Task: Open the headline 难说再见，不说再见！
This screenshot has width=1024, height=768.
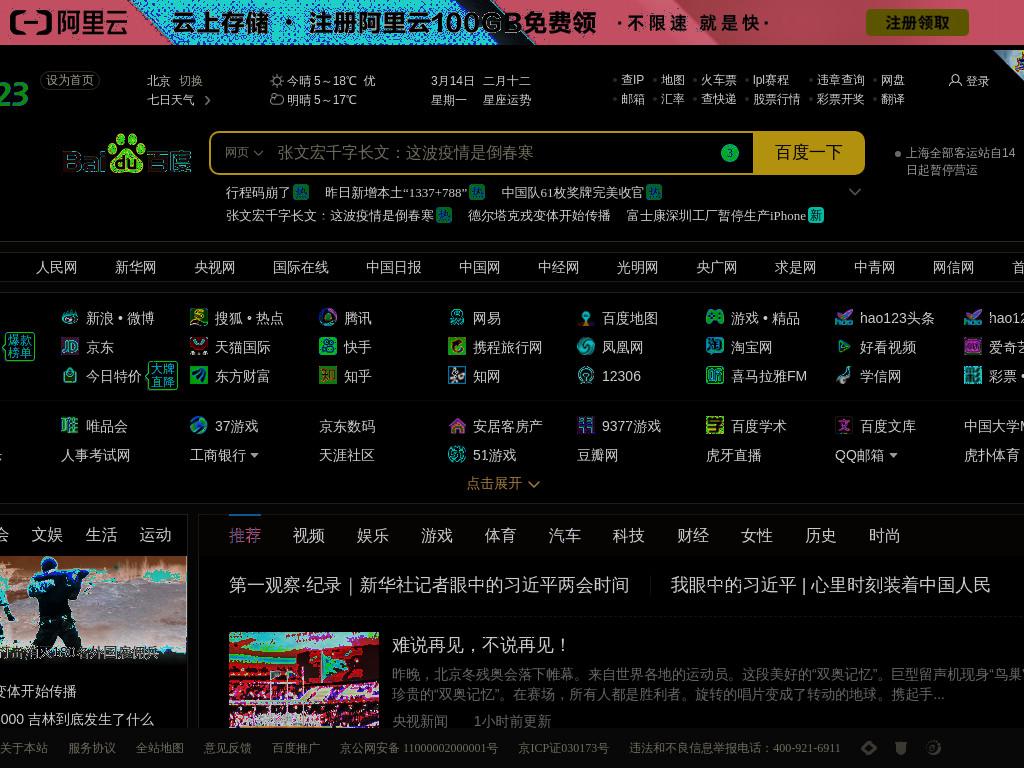Action: tap(480, 645)
